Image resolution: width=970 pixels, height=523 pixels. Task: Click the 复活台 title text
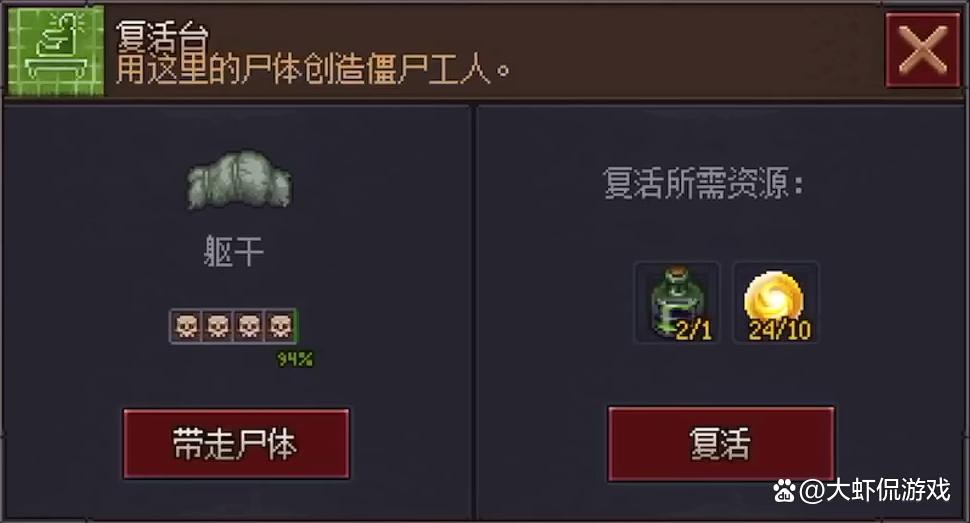(x=163, y=36)
